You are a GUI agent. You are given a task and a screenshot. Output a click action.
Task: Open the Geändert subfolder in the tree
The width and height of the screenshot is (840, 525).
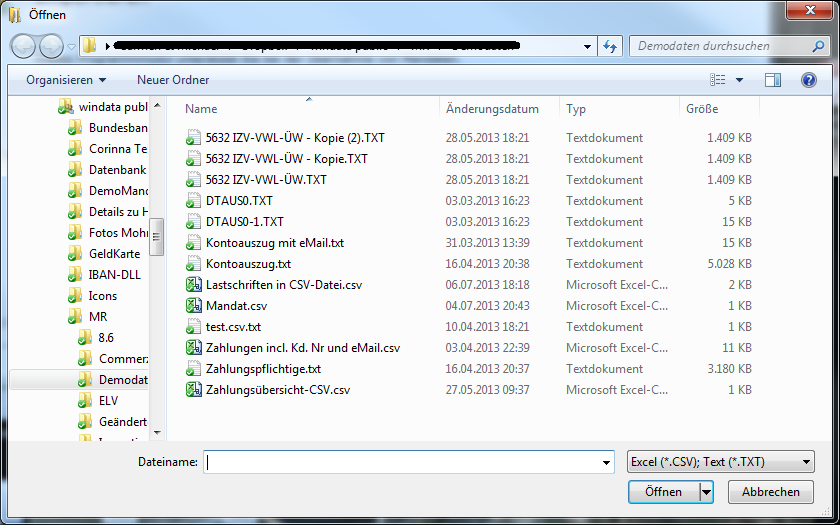click(123, 422)
